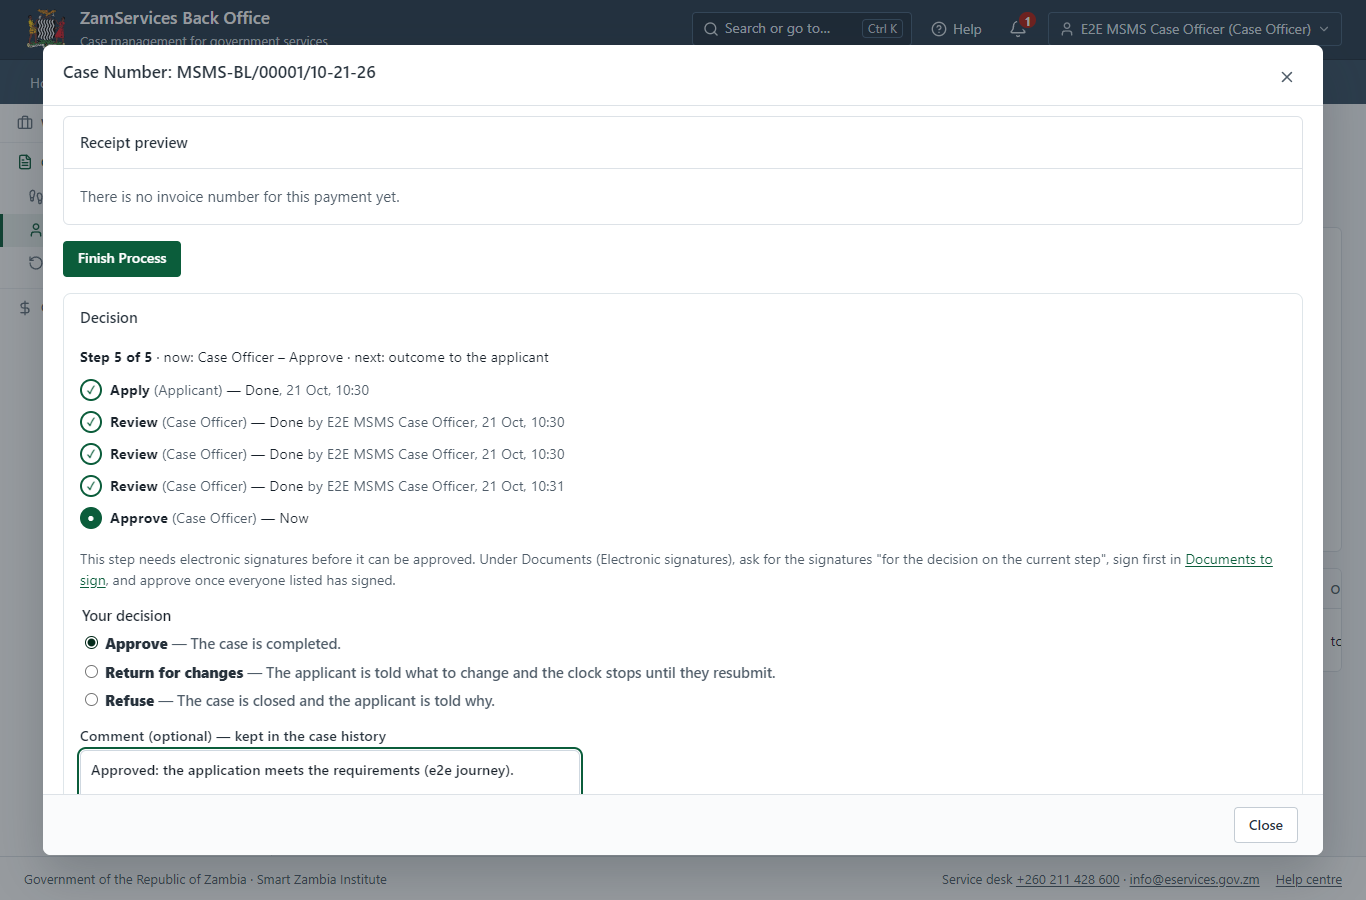The height and width of the screenshot is (900, 1366).
Task: Click the Receipt preview heading
Action: coord(134,143)
